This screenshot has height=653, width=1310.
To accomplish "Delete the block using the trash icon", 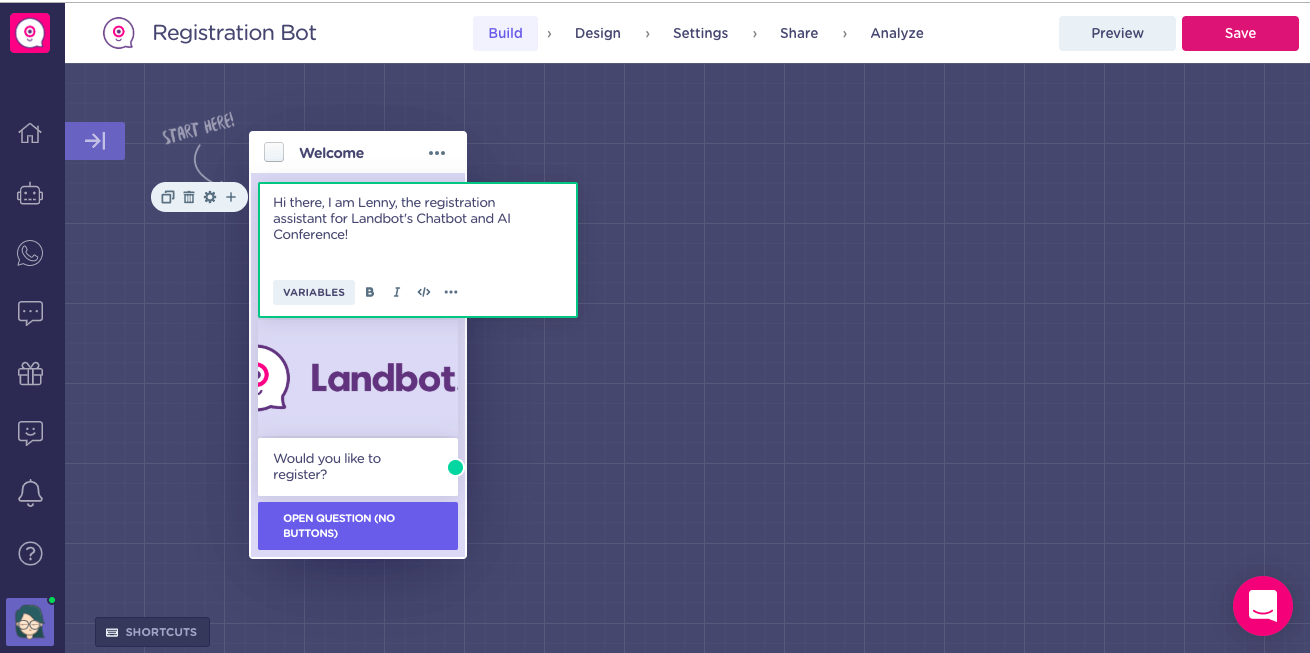I will pos(189,197).
